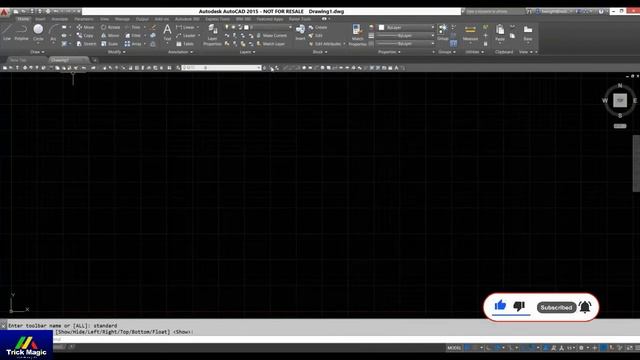
Task: Expand the Annotation panel
Action: click(x=180, y=52)
